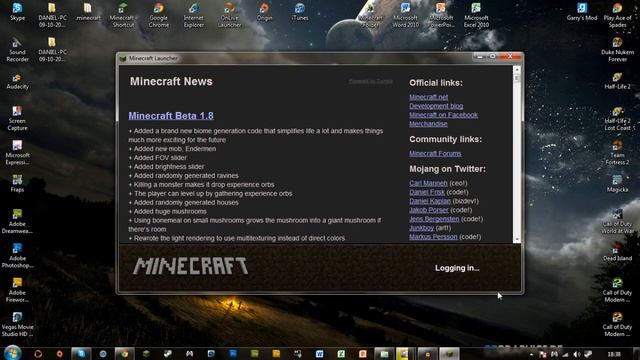The image size is (640, 360).
Task: Open Microsoft PowerPoint desktop shortcut
Action: (441, 15)
